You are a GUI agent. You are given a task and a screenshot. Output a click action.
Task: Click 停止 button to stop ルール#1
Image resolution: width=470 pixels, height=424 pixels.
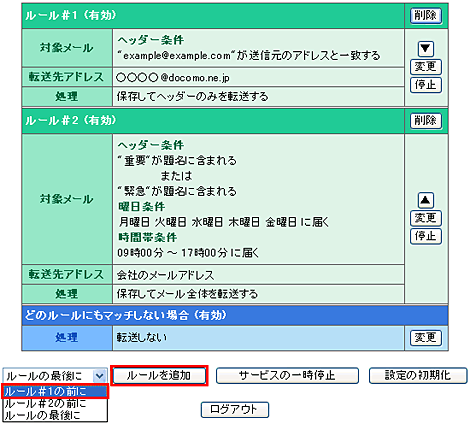coord(426,85)
